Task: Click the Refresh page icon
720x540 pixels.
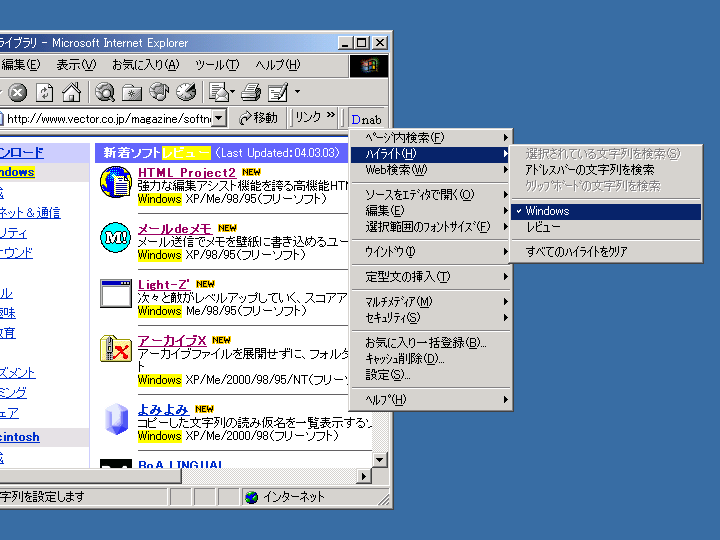Action: click(x=45, y=93)
